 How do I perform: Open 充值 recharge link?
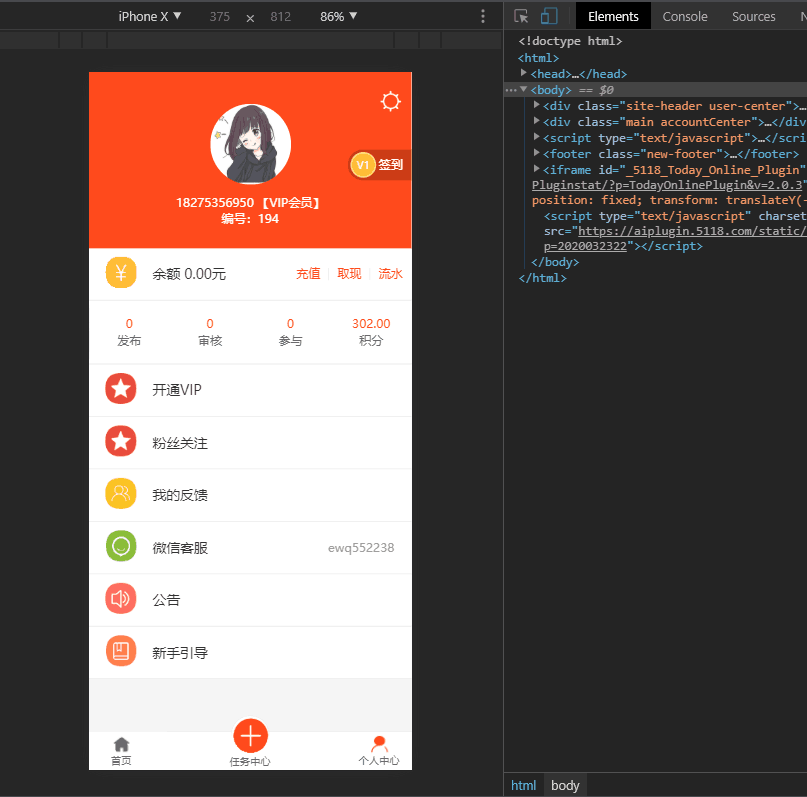point(308,274)
